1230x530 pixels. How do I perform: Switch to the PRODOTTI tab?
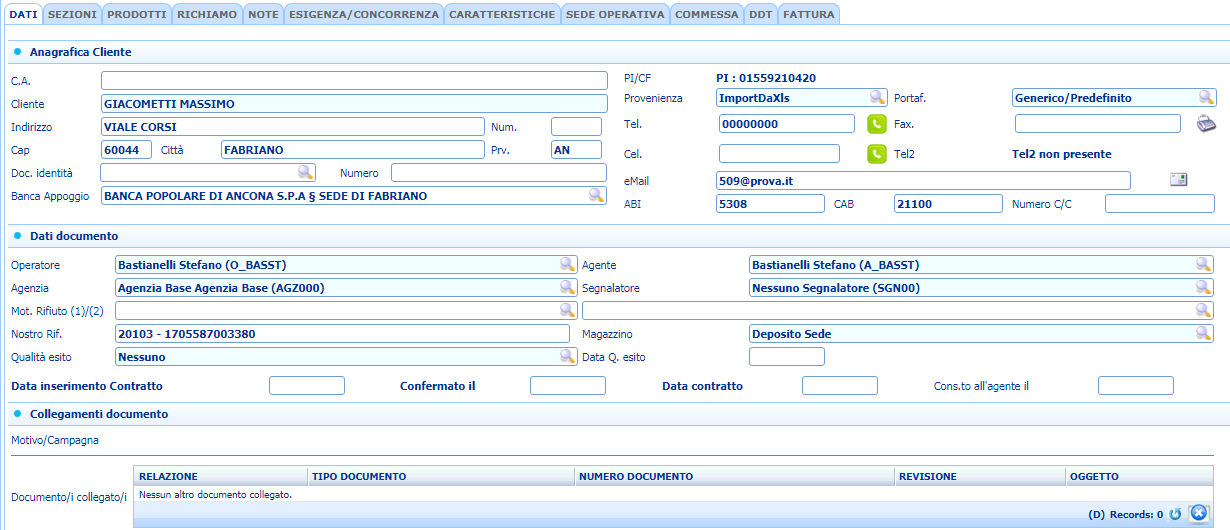tap(136, 14)
